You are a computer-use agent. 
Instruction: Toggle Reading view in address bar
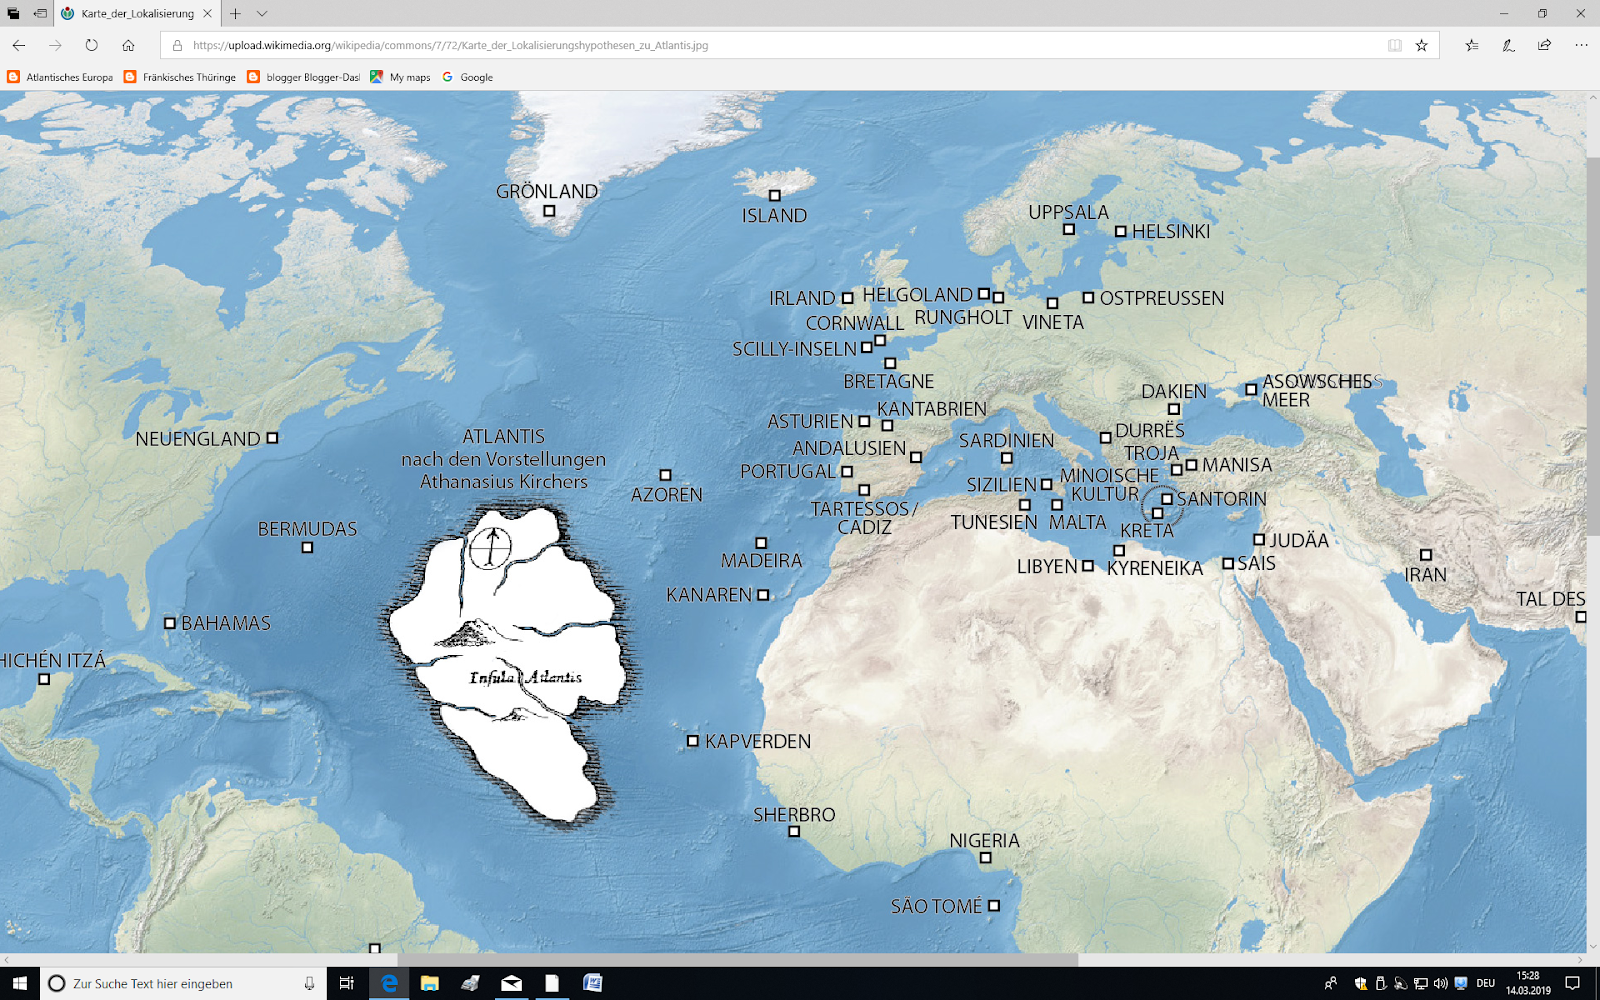click(x=1394, y=45)
